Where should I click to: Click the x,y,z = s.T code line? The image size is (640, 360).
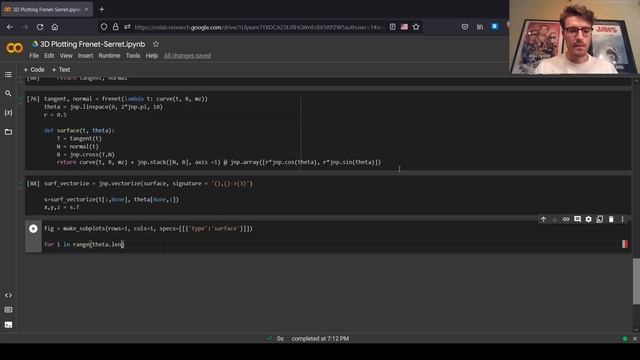click(x=62, y=207)
